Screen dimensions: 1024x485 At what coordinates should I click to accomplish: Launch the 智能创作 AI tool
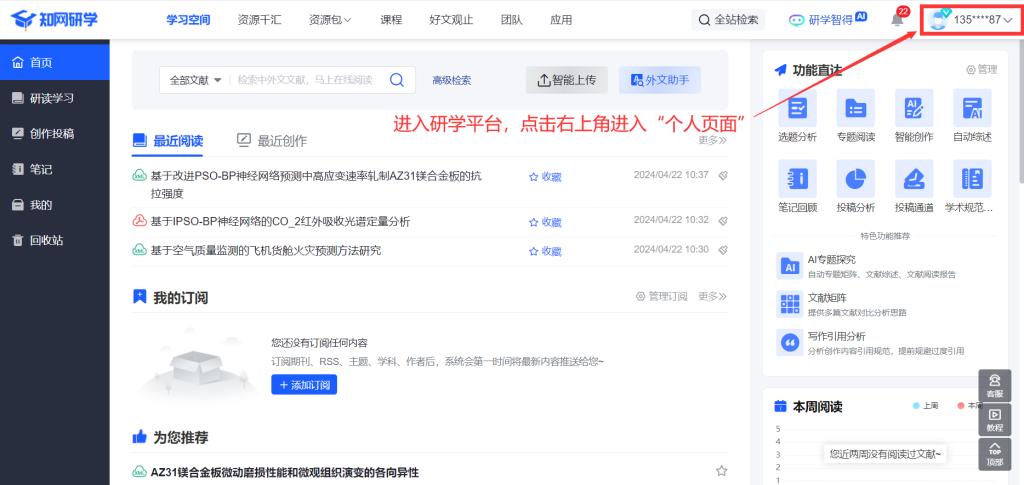point(913,108)
